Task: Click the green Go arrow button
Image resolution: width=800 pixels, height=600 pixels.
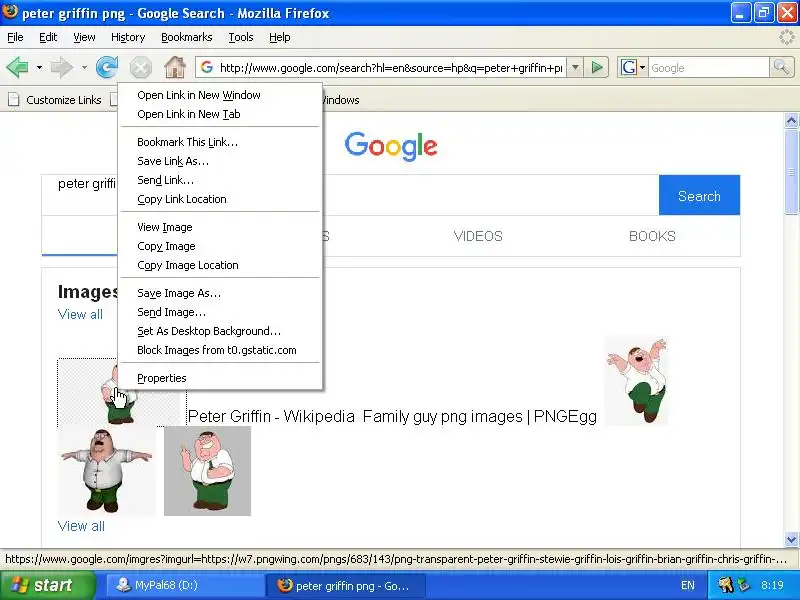Action: coord(596,67)
